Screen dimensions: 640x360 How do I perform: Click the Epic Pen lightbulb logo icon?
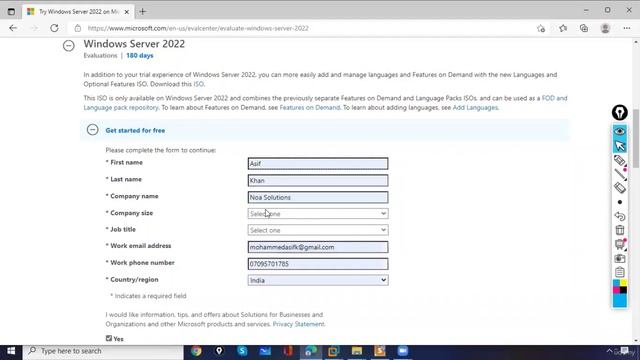tap(620, 113)
